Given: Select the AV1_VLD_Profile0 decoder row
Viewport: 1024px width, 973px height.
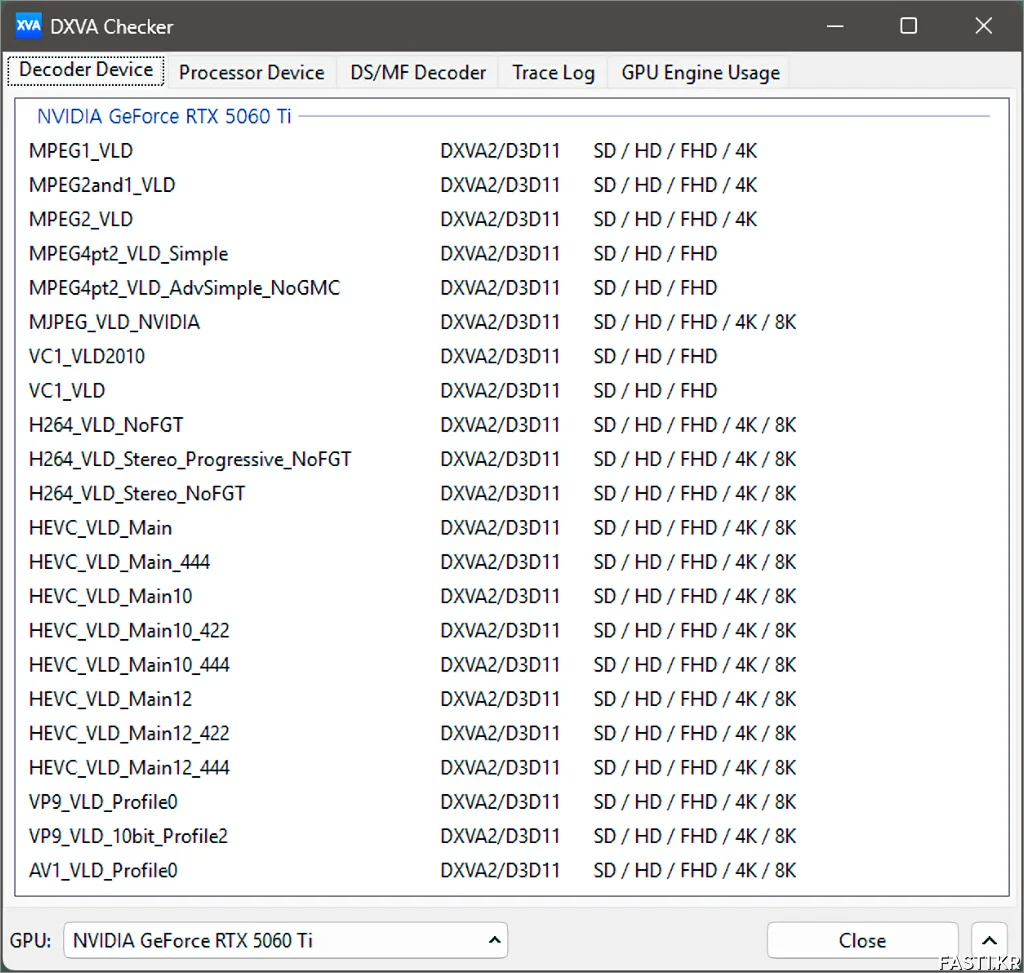Looking at the screenshot, I should tap(511, 870).
